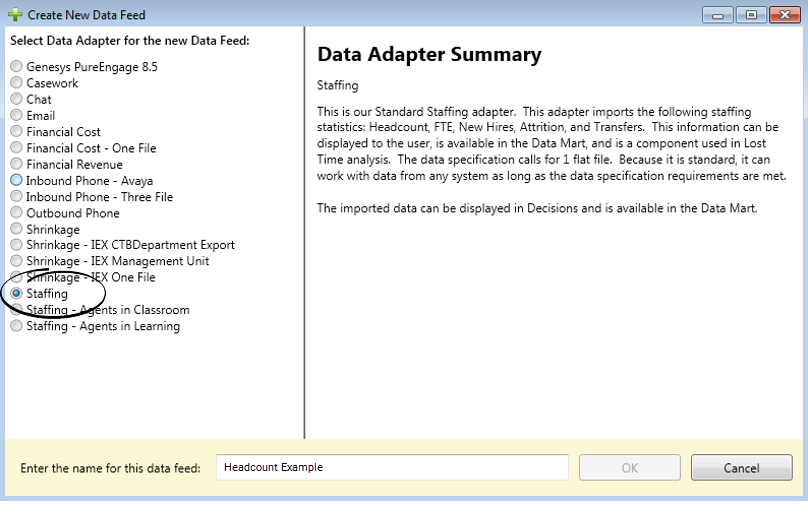Viewport: 808px width, 513px height.
Task: Click the 'imported data can be displayed' sentence
Action: pyautogui.click(x=537, y=208)
